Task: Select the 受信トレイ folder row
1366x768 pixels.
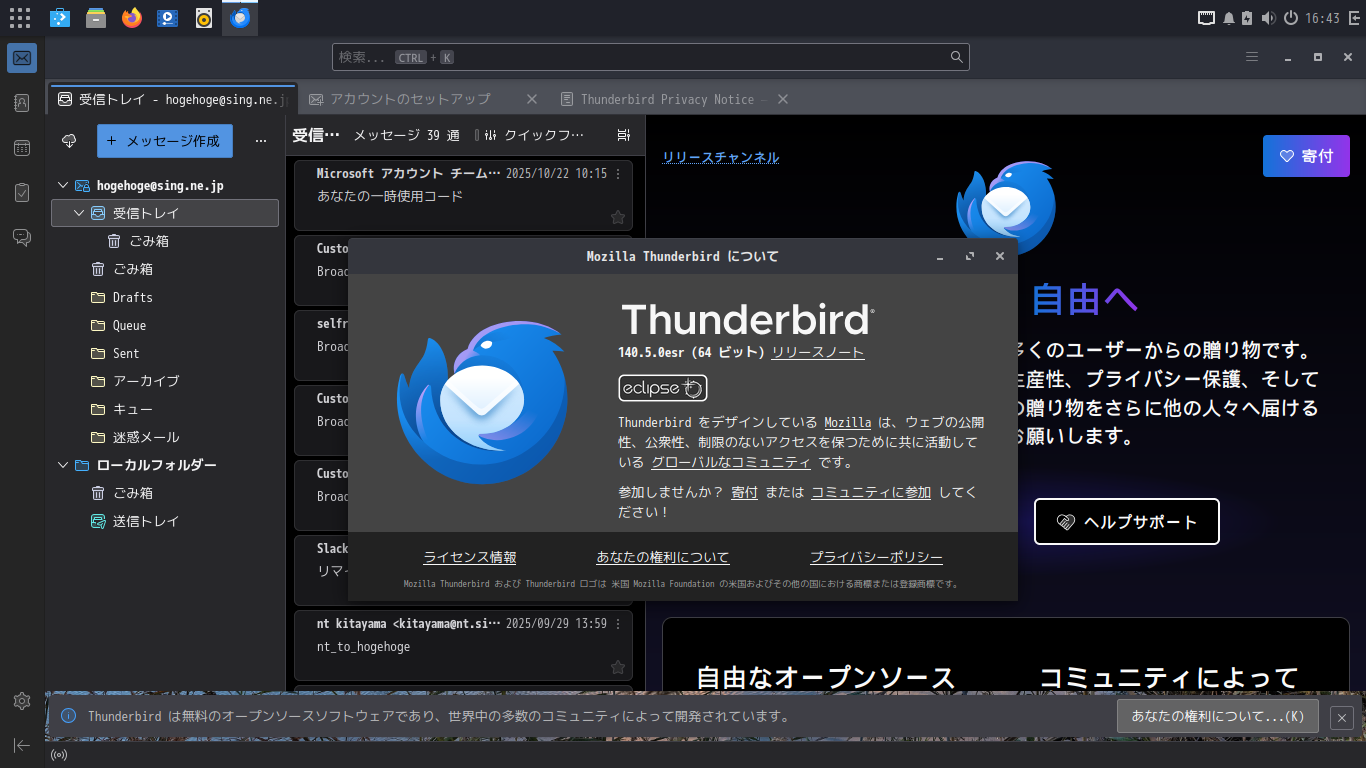Action: point(165,213)
